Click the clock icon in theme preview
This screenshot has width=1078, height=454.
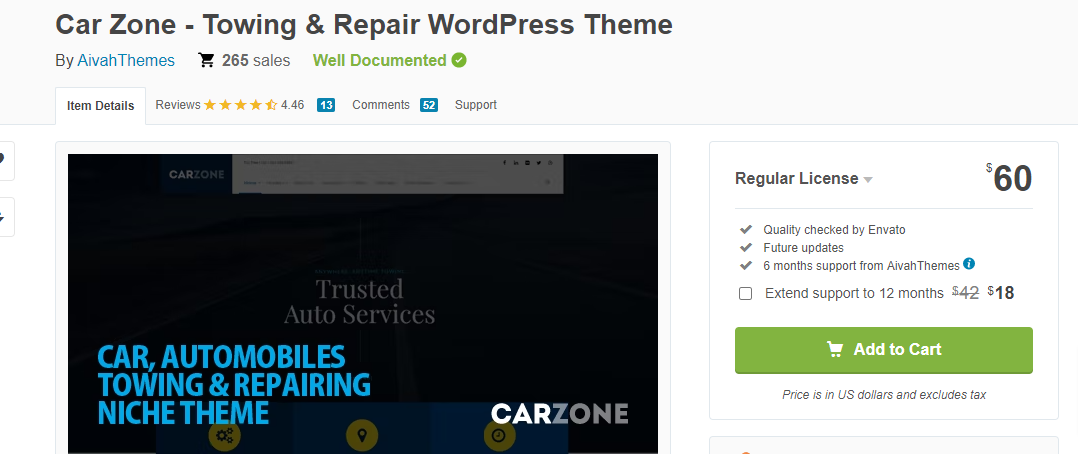point(499,435)
